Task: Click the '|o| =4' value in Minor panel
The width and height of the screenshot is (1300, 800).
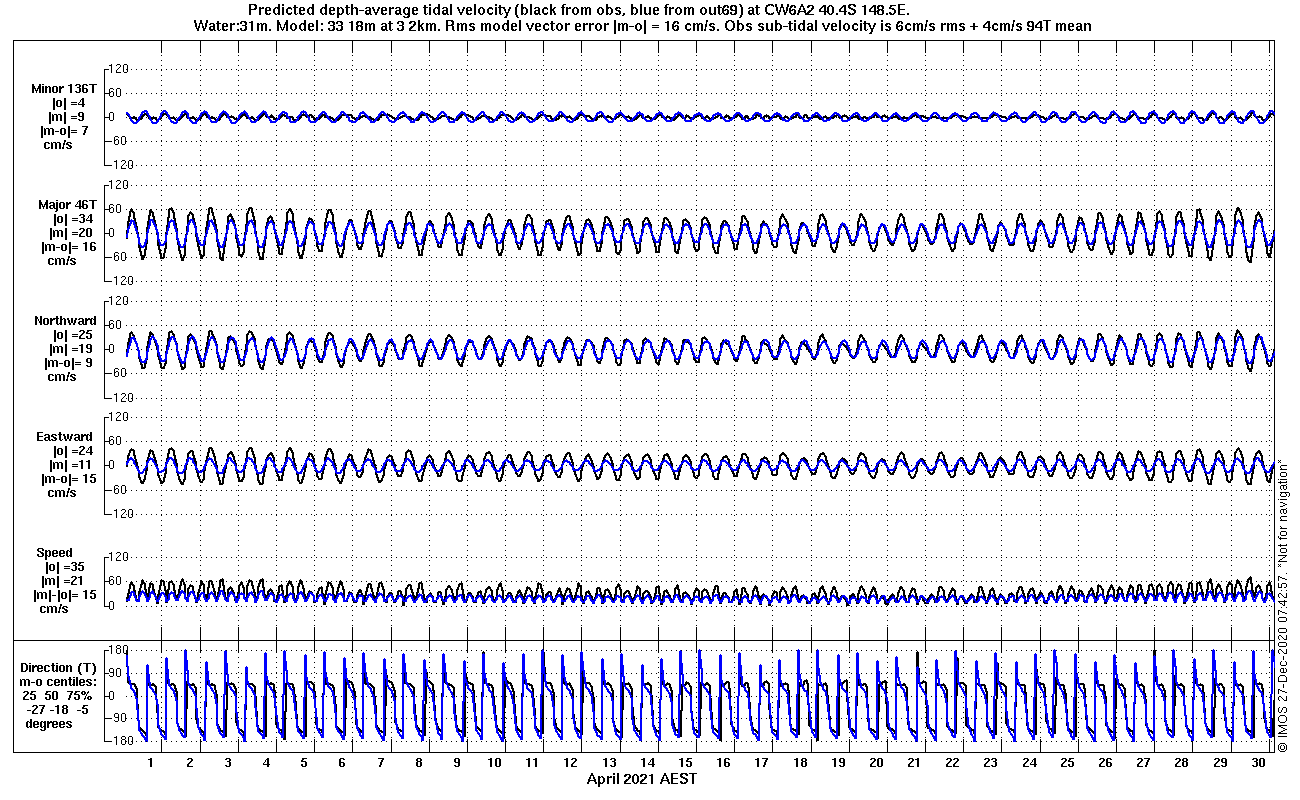Action: [69, 103]
